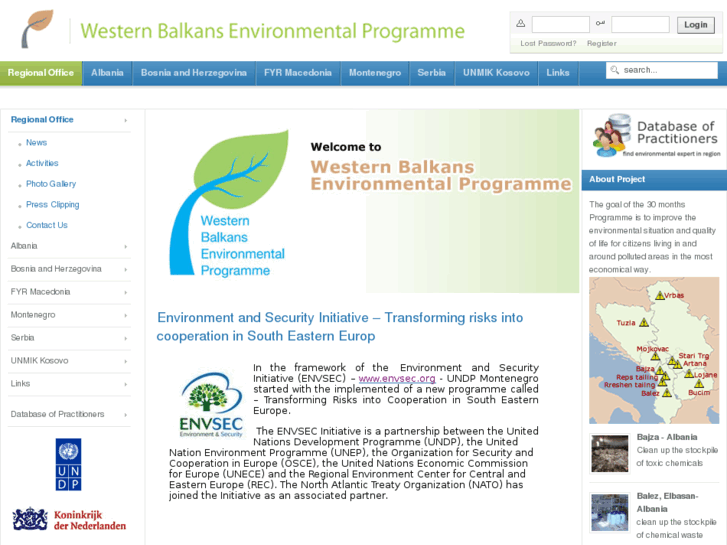Click the Lojane warning marker on map
This screenshot has width=727, height=545.
click(689, 374)
